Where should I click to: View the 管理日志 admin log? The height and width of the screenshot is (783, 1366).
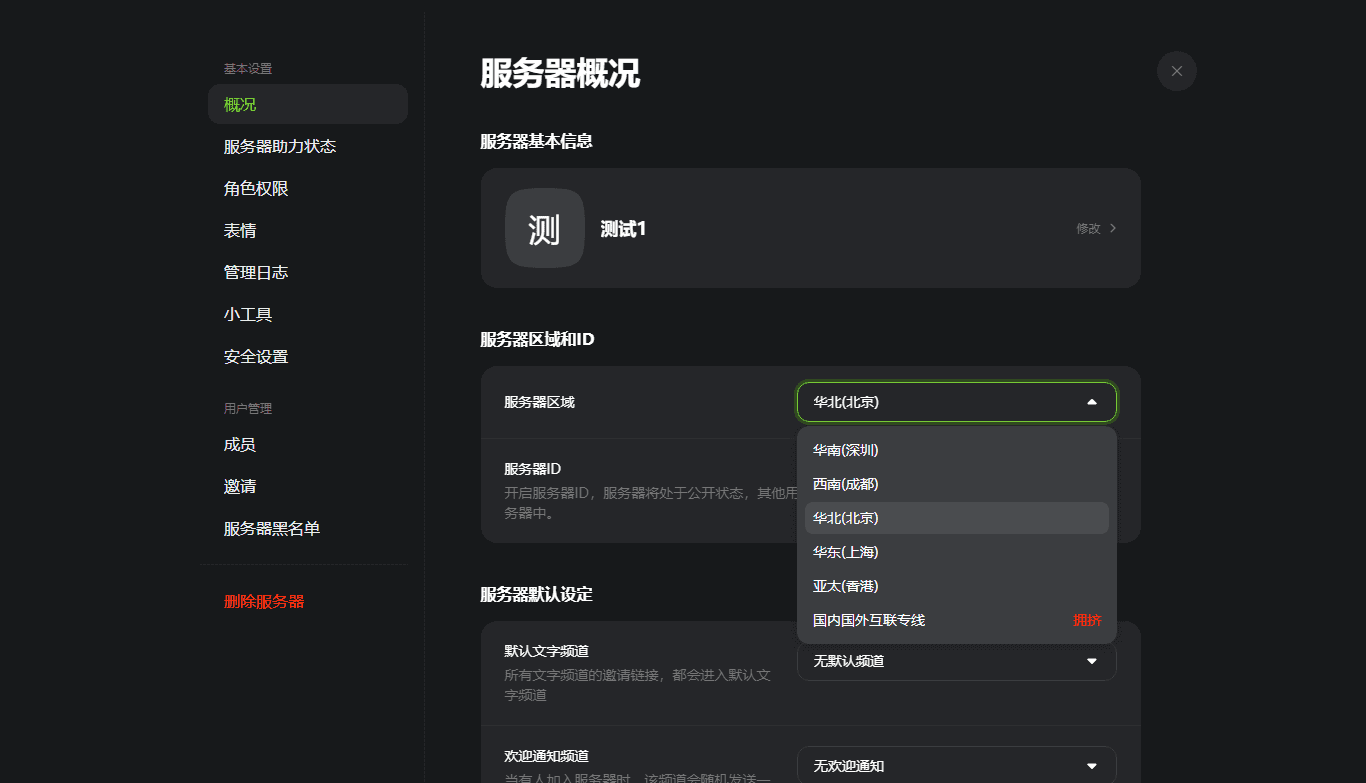pyautogui.click(x=256, y=272)
